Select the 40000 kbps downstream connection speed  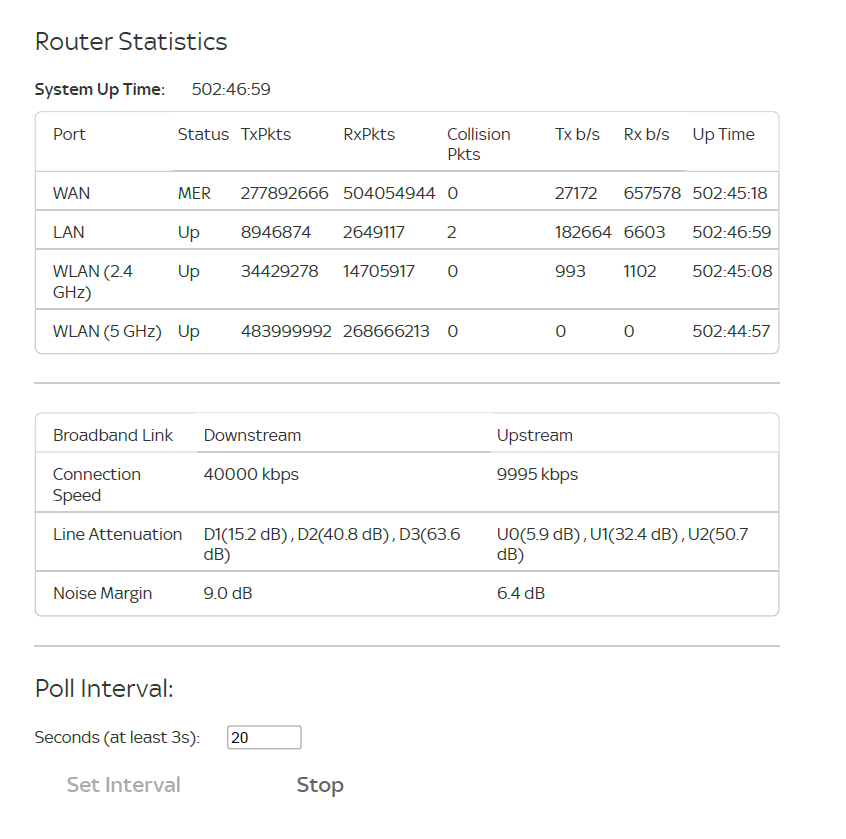click(251, 474)
